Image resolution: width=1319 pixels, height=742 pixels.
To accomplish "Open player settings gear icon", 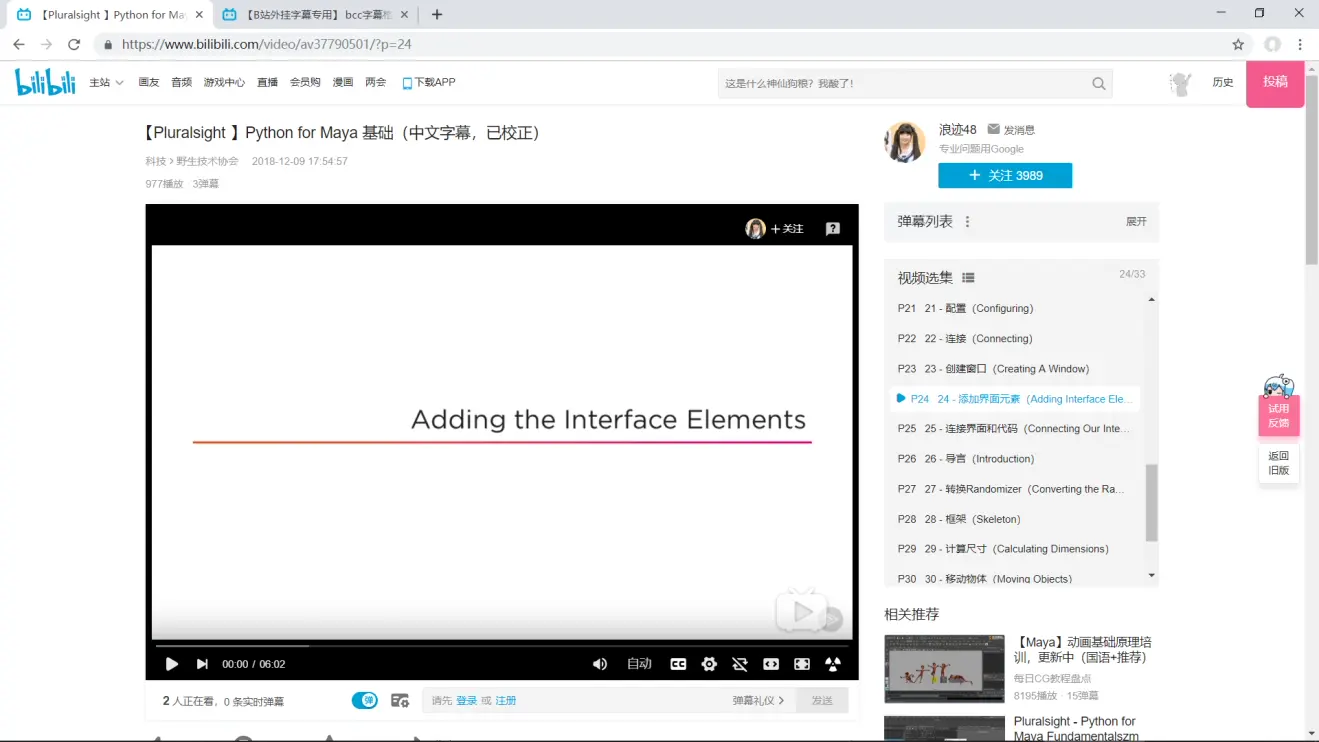I will point(709,664).
